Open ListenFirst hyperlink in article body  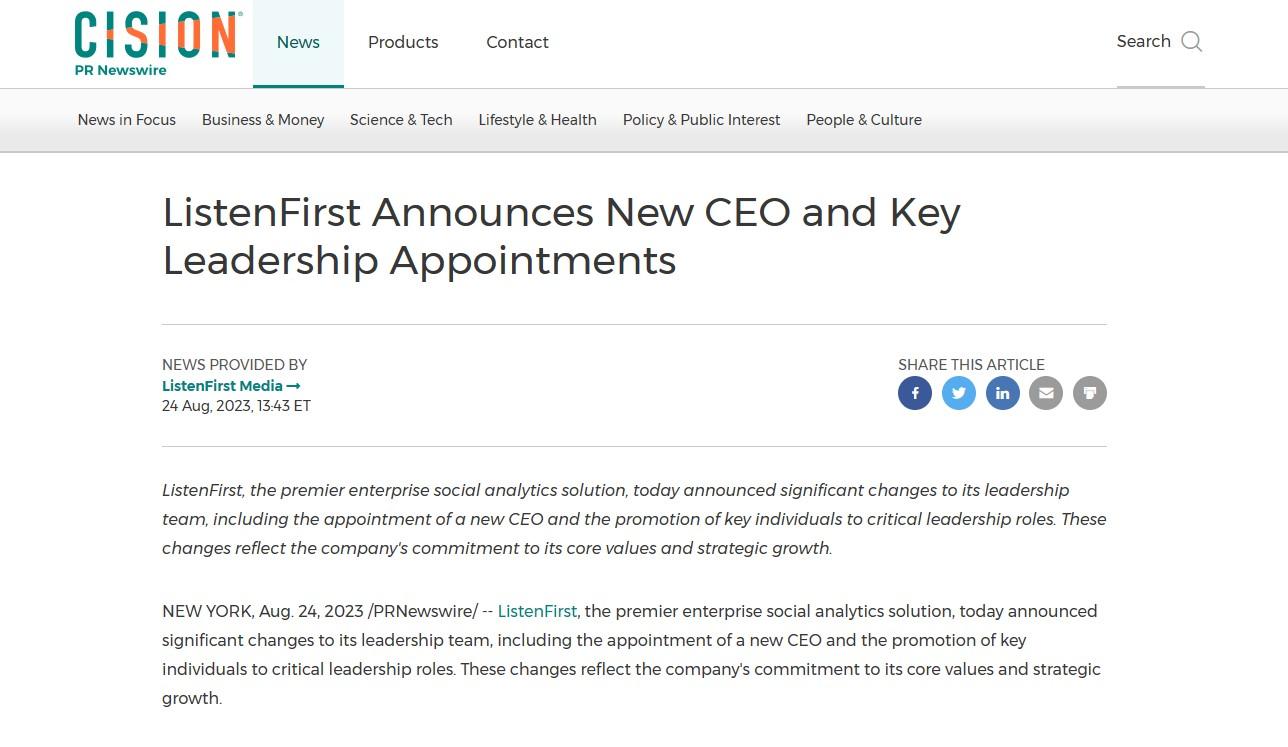(537, 611)
